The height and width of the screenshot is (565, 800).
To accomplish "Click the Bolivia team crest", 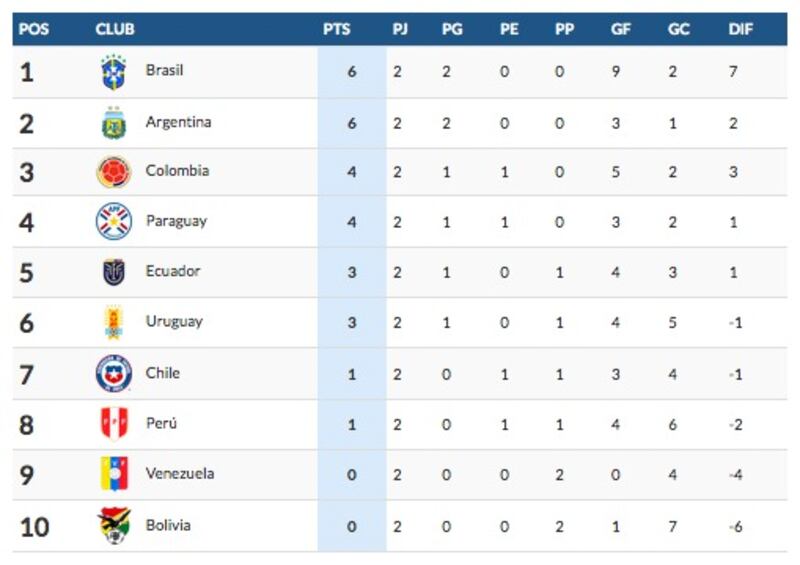I will coord(114,526).
